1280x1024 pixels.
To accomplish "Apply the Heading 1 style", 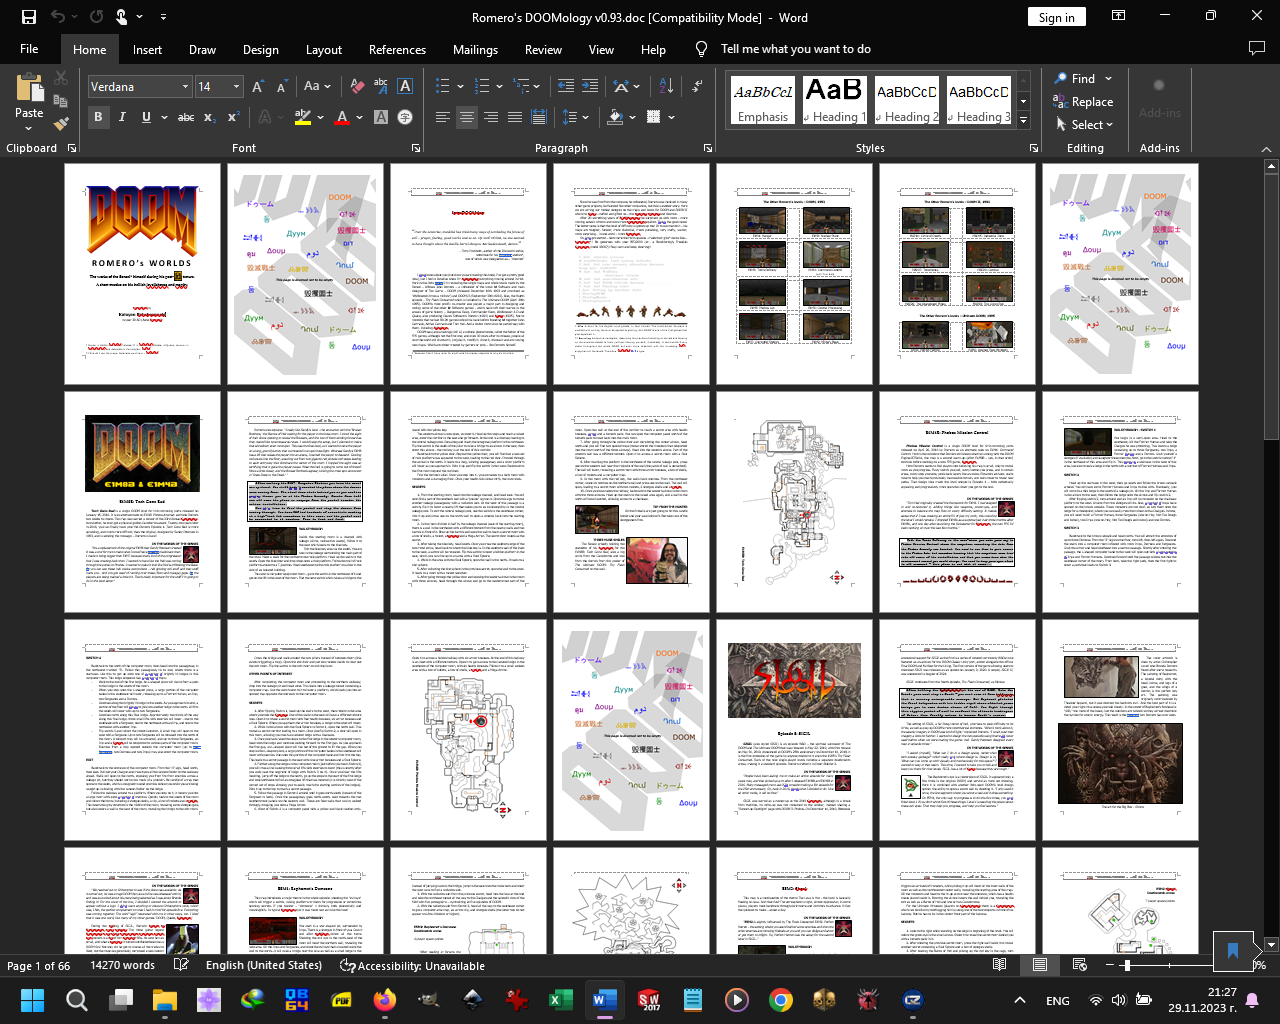I will pos(834,101).
